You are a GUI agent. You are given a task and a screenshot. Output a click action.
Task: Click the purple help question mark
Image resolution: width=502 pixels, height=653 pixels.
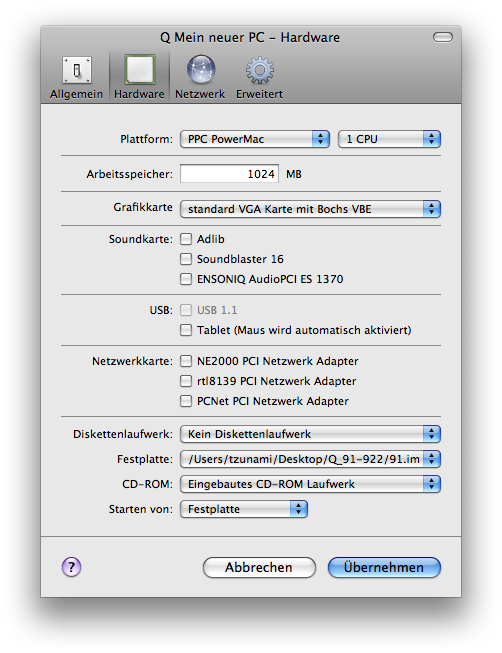pos(71,567)
